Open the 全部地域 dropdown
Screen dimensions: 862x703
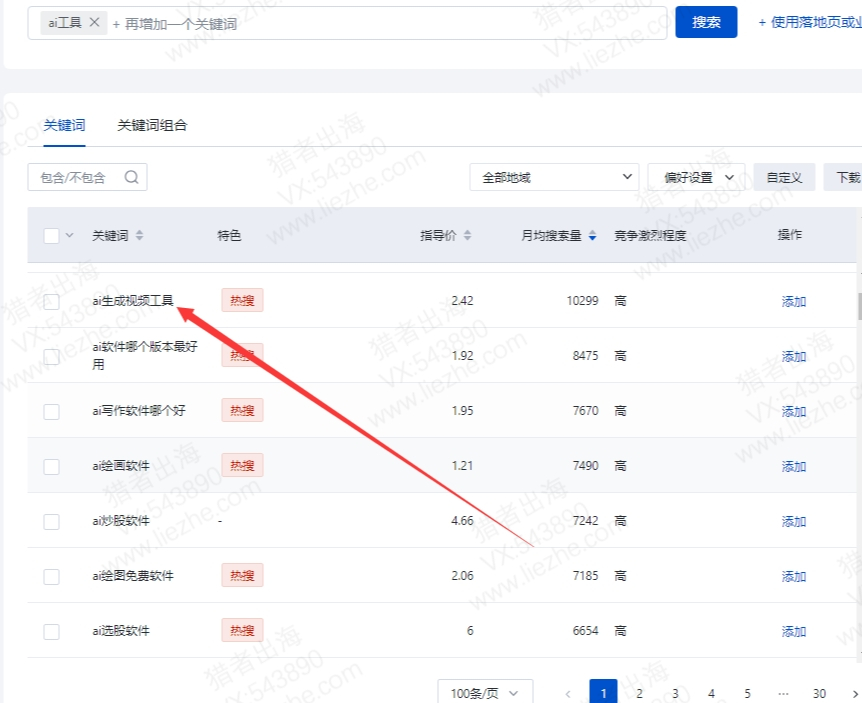pyautogui.click(x=554, y=177)
